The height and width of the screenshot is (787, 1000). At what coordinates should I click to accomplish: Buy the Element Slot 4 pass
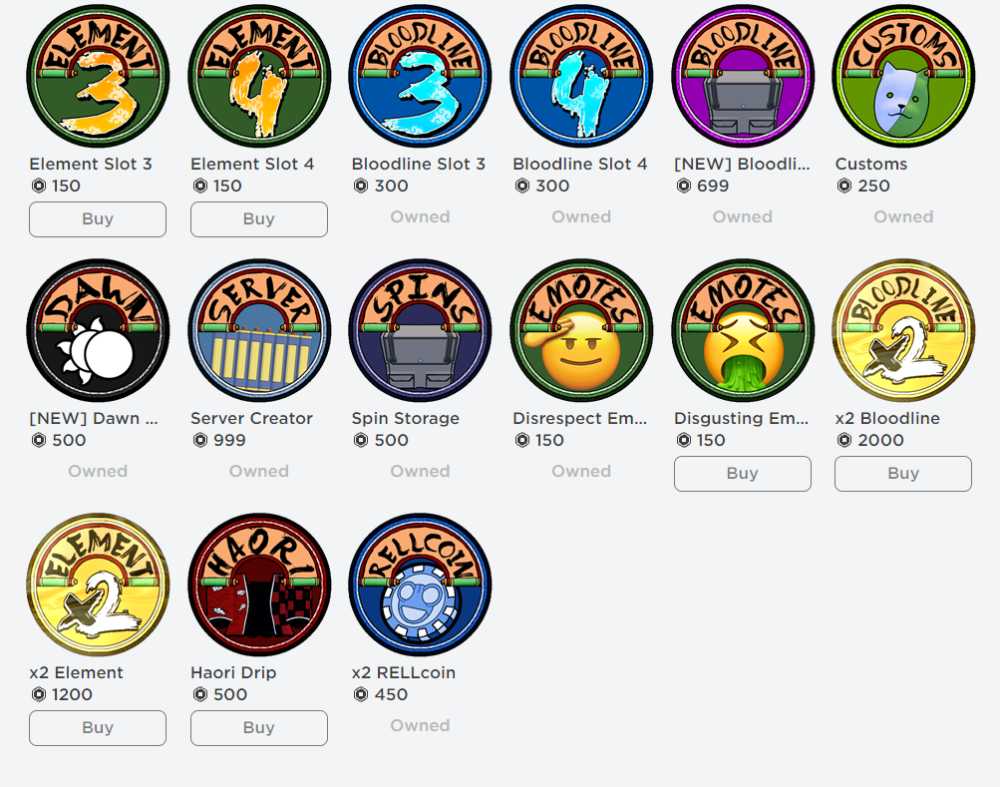point(259,219)
